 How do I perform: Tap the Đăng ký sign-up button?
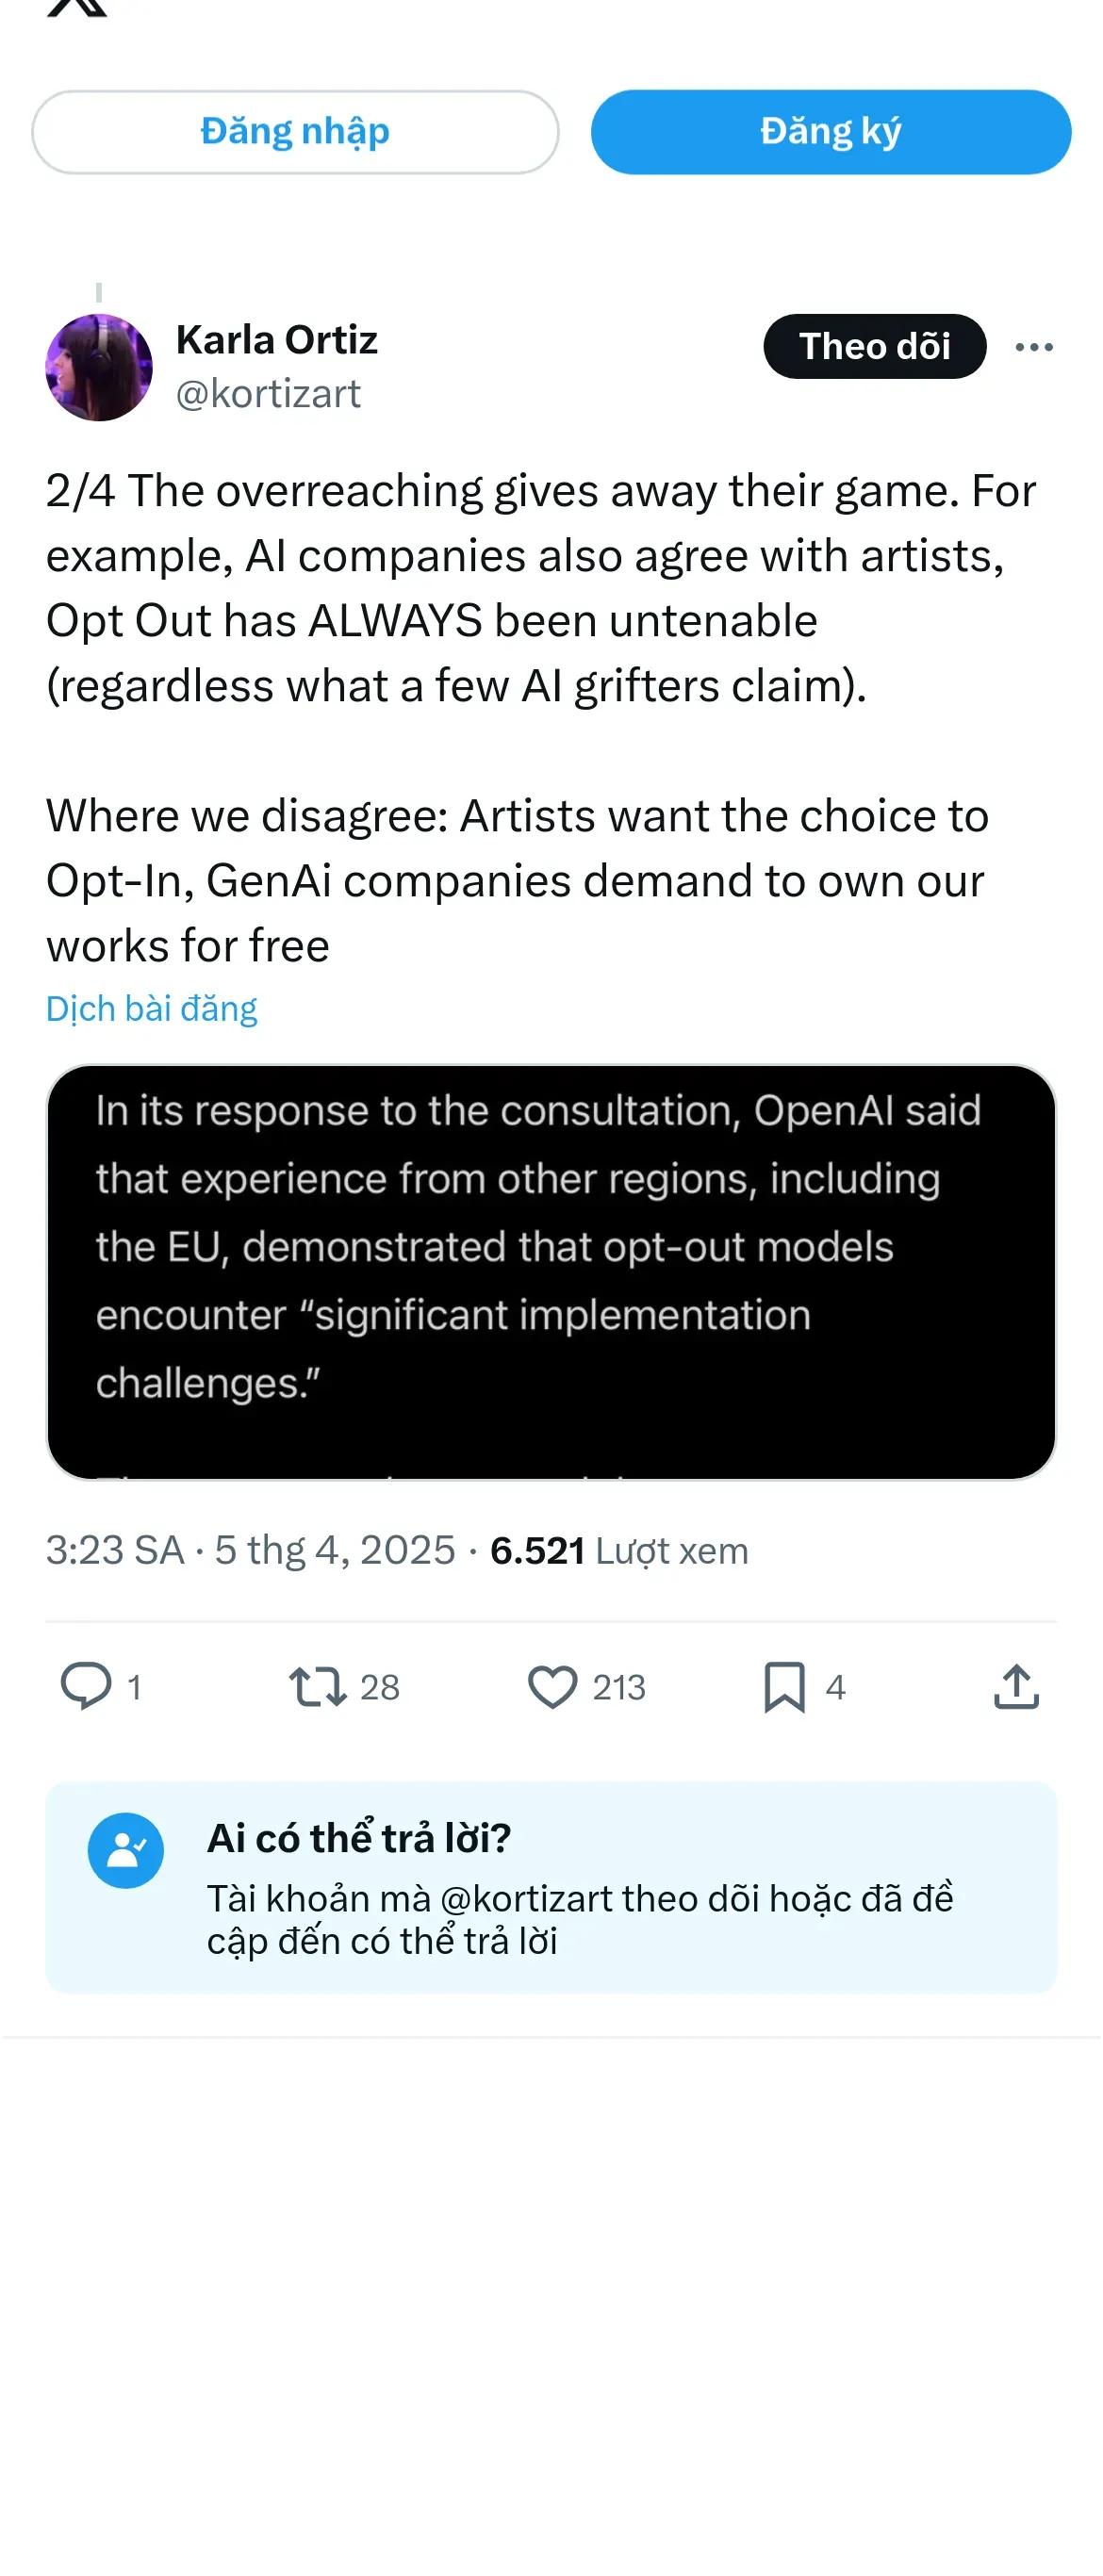click(x=830, y=132)
